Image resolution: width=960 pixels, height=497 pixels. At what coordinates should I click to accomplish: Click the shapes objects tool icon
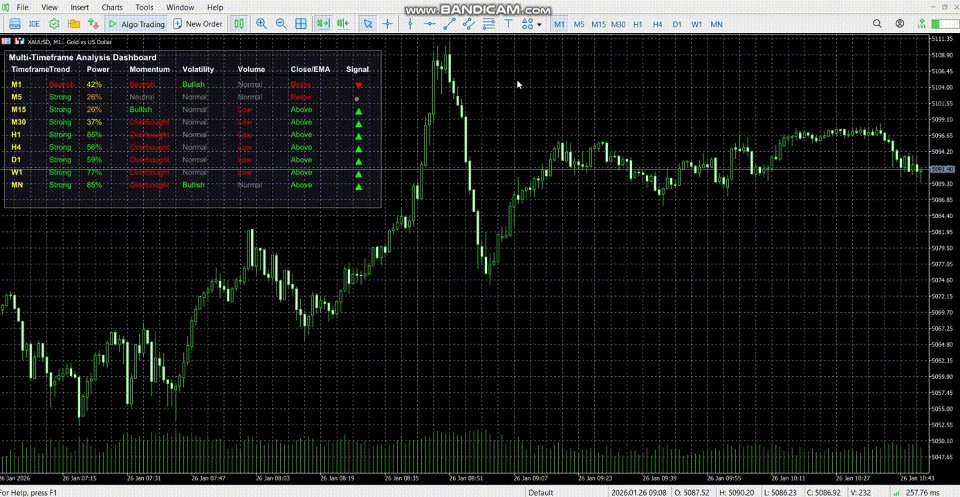coord(527,24)
